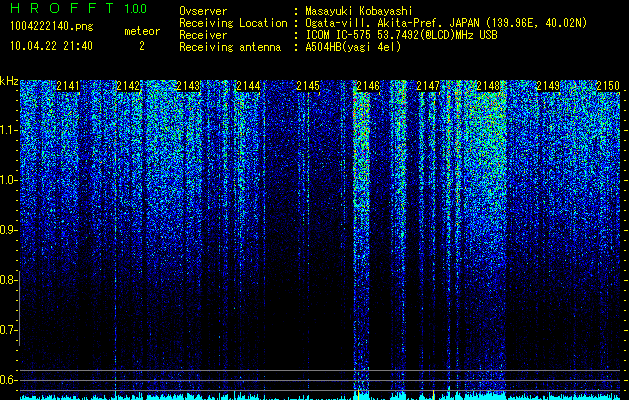
Task: Click the file name 1004222140.png
Action: point(52,26)
